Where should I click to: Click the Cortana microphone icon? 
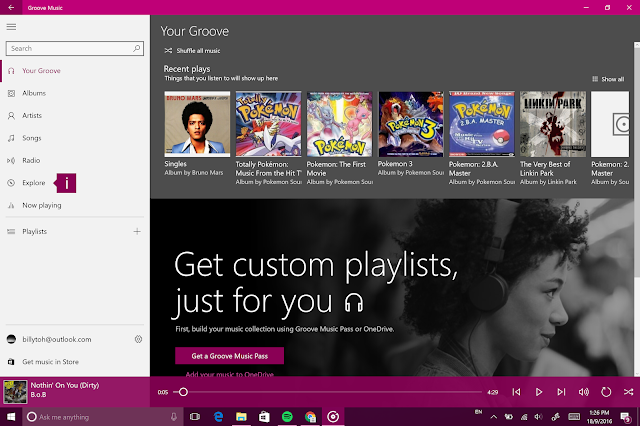click(174, 417)
